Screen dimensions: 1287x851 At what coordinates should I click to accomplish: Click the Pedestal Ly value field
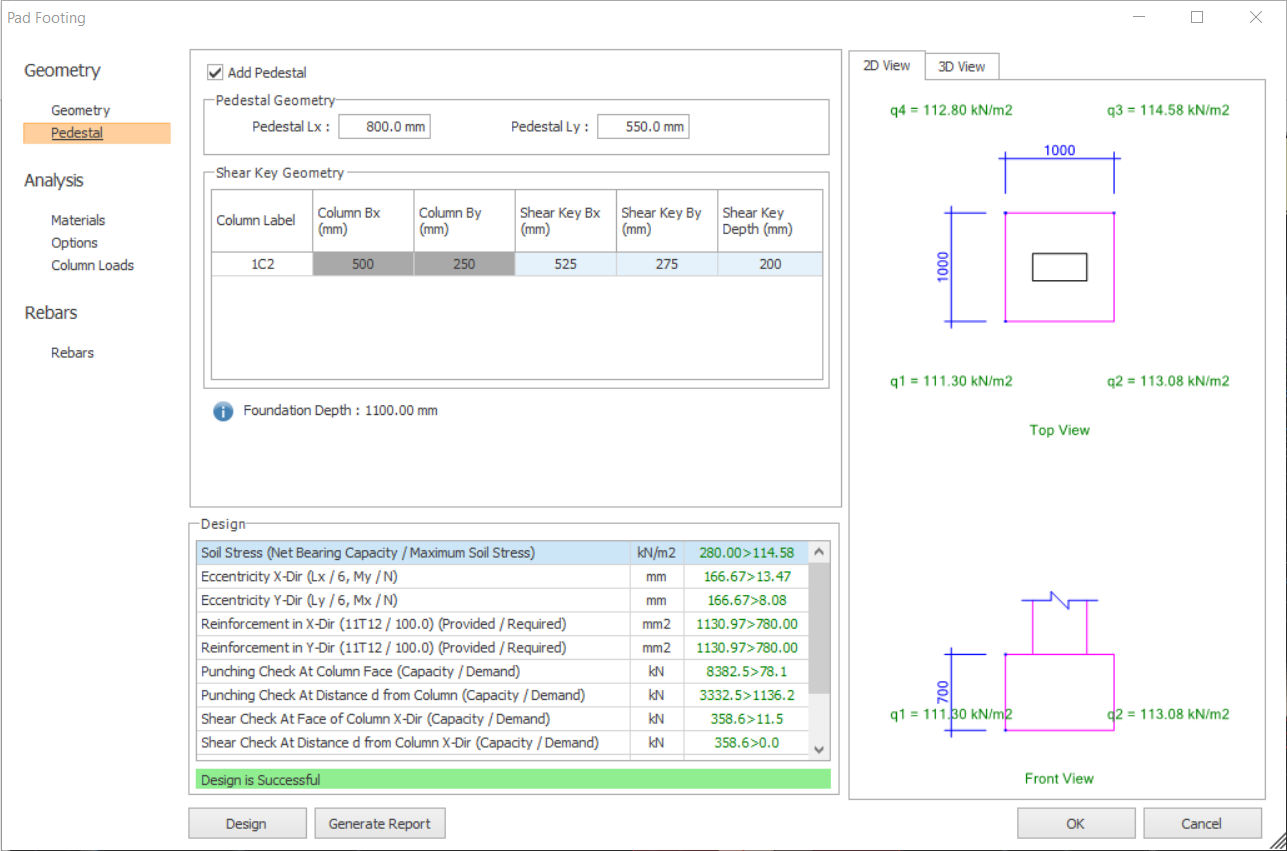click(643, 127)
